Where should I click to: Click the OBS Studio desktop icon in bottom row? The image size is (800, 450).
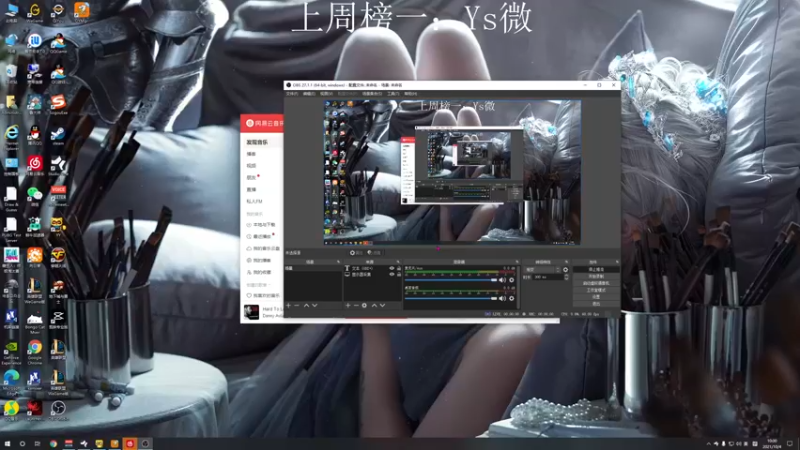(58, 410)
